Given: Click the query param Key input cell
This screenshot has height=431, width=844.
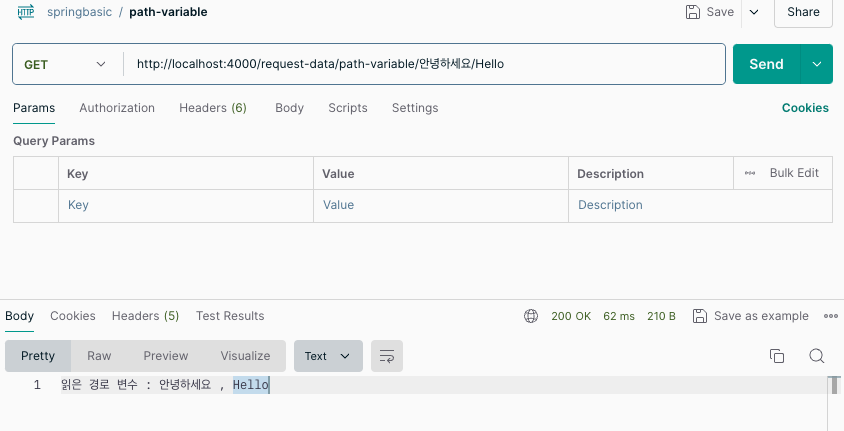Looking at the screenshot, I should point(186,205).
